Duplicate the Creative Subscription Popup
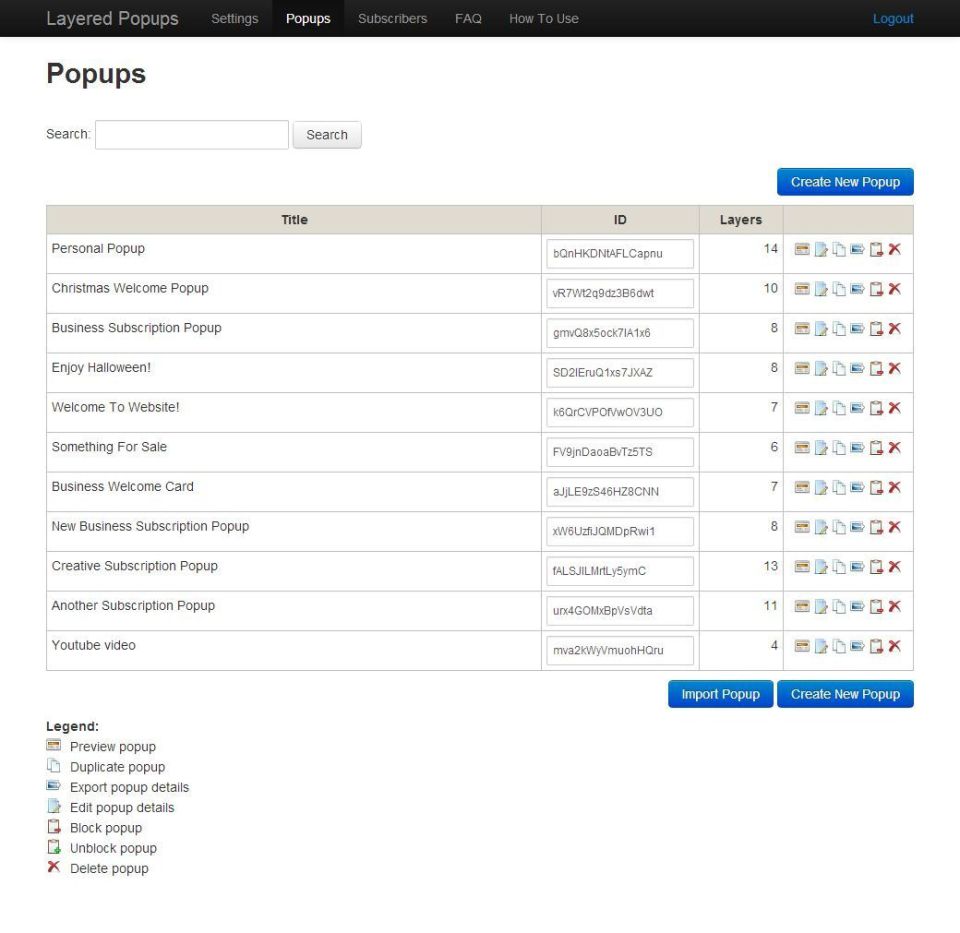Screen dimensions: 960x933 tap(839, 567)
